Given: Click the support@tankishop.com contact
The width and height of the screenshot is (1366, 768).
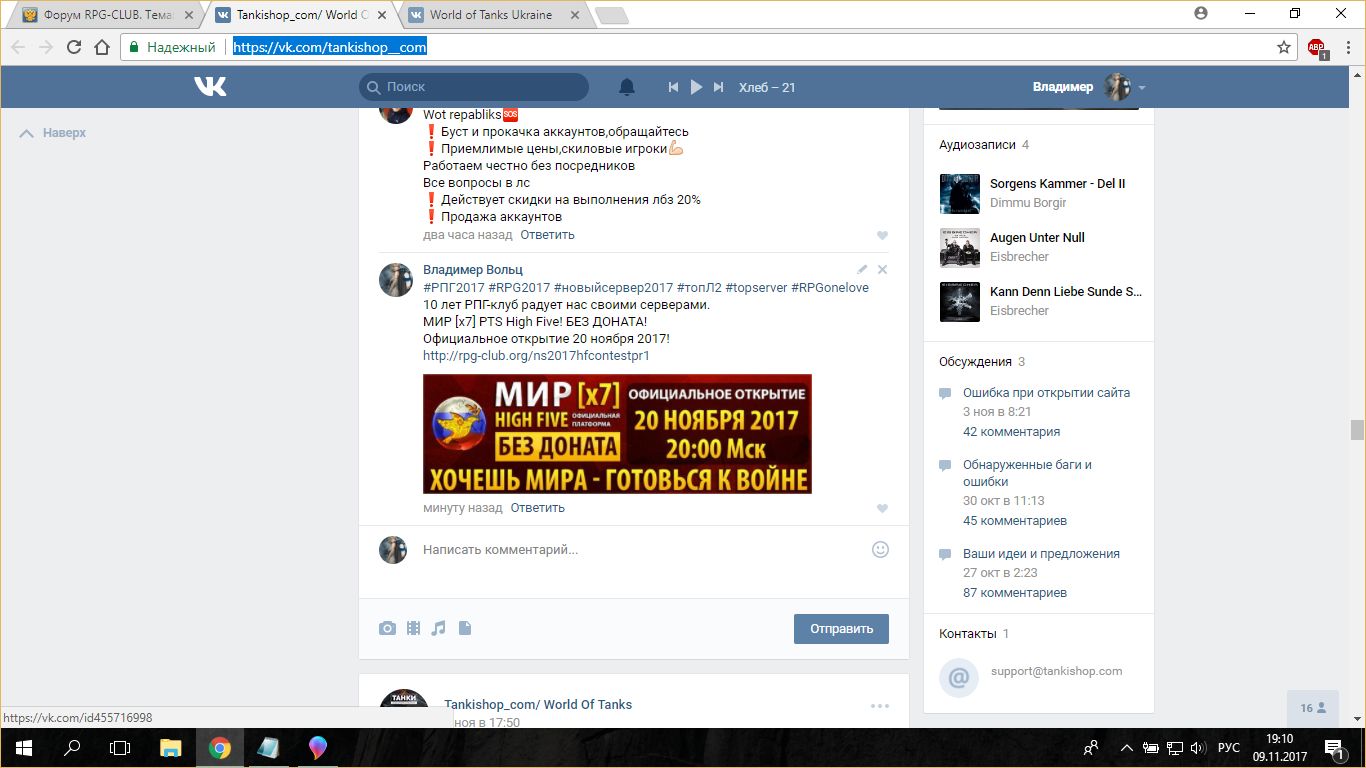Looking at the screenshot, I should point(1057,672).
